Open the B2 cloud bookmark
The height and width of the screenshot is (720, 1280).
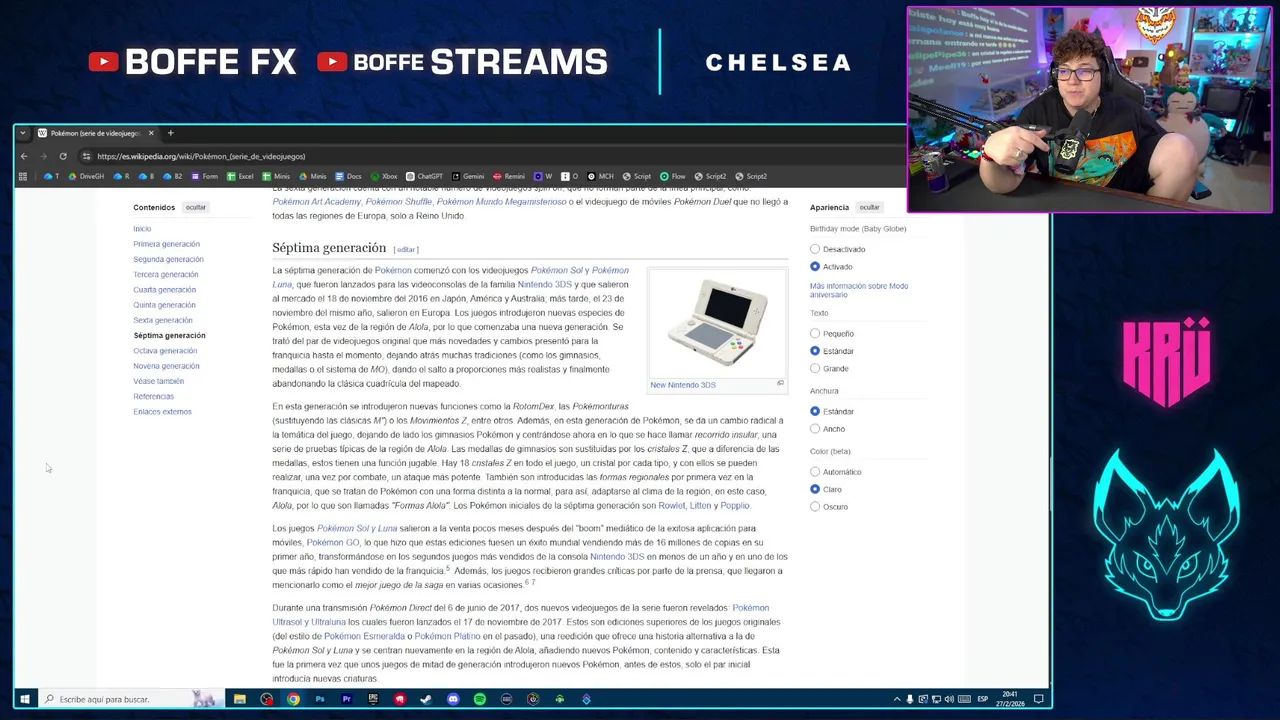[x=173, y=176]
